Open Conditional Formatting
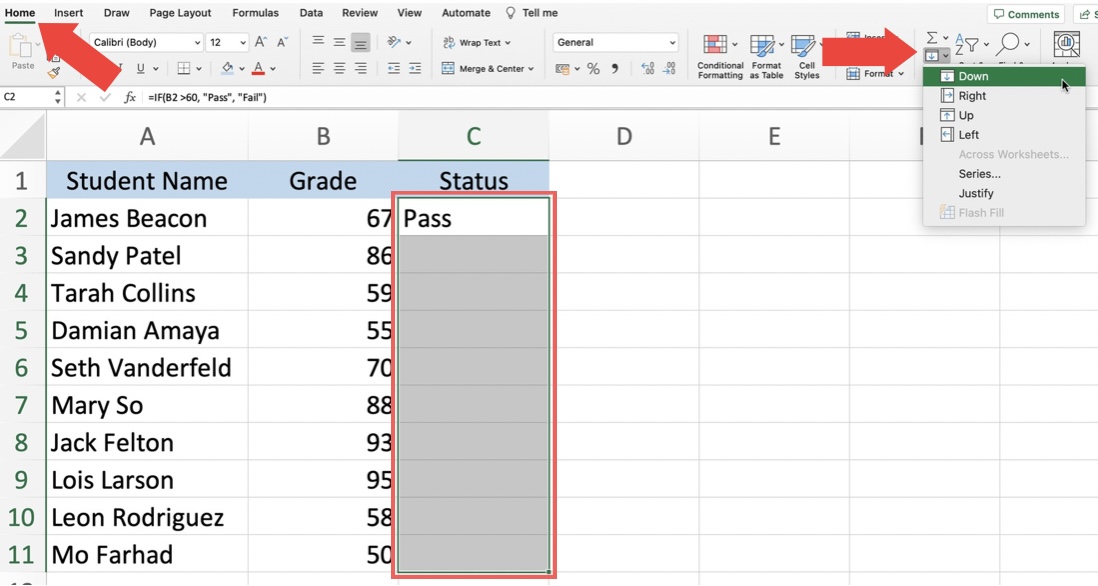1098x586 pixels. coord(720,57)
